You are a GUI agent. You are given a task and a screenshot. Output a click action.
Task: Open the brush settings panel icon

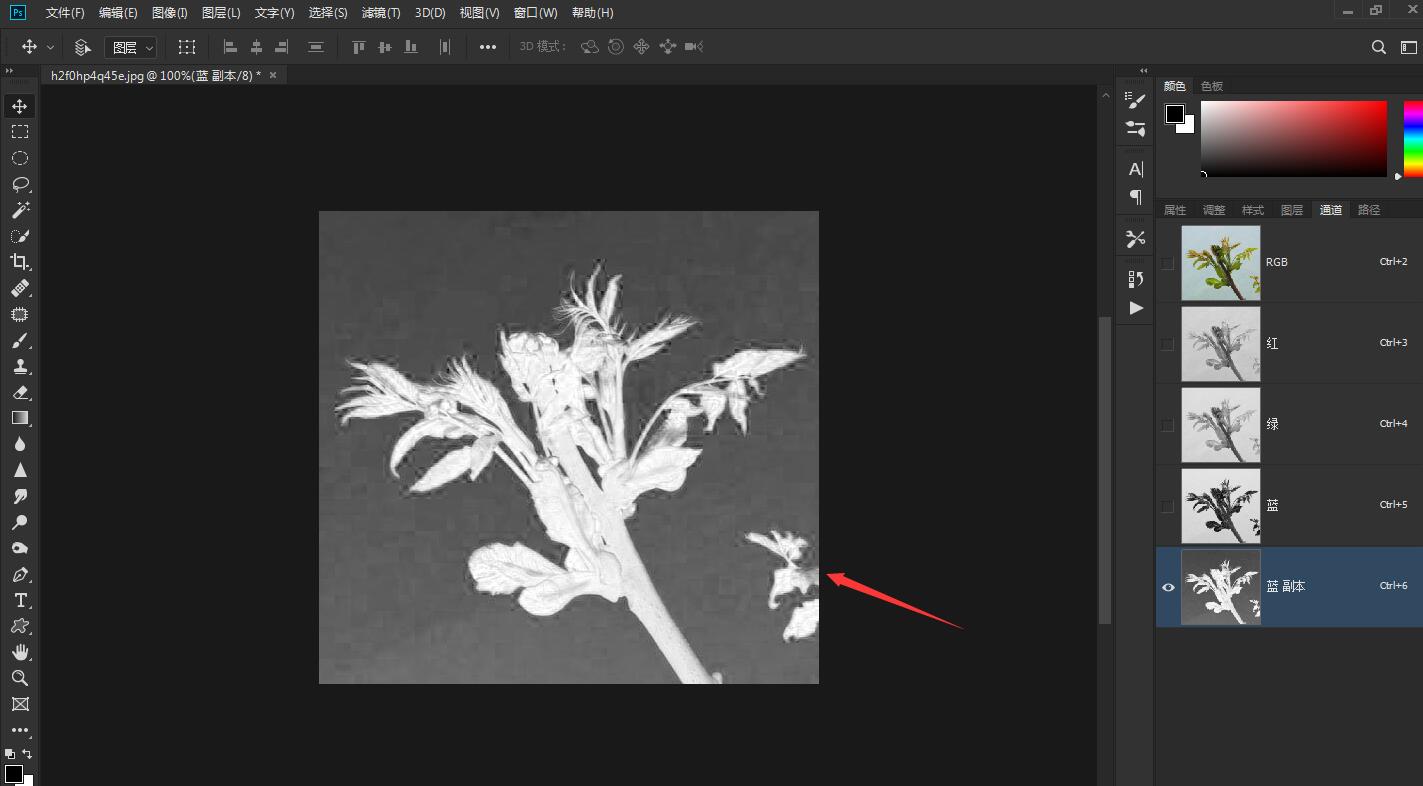point(1136,100)
